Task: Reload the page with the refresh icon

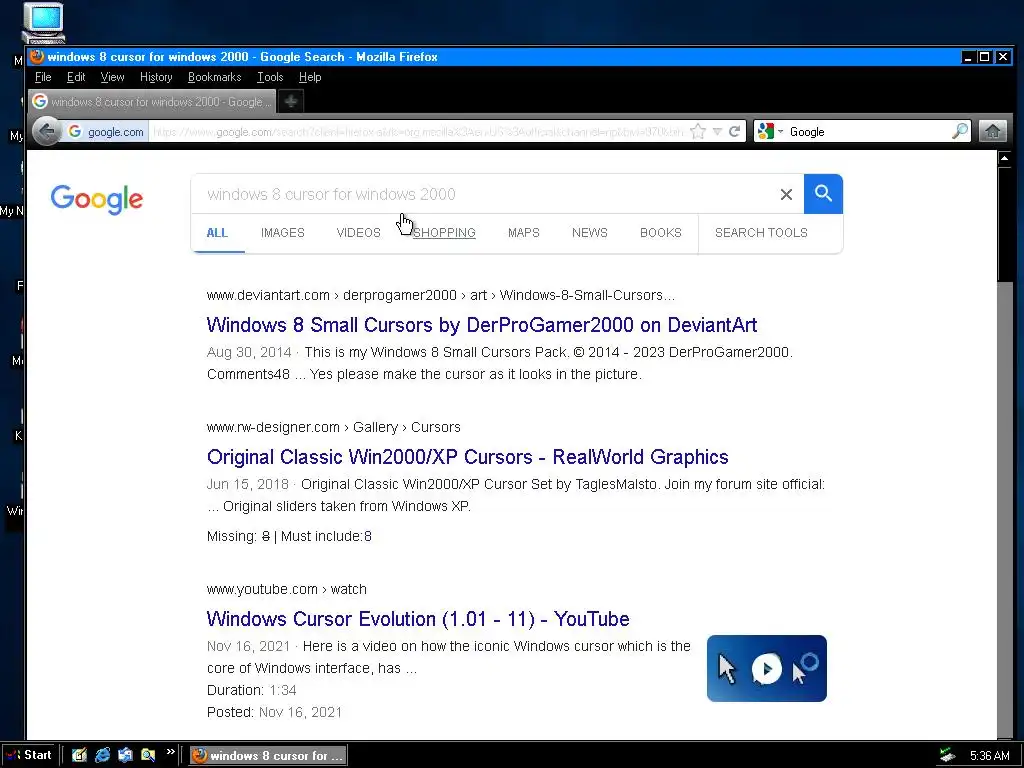Action: point(735,131)
